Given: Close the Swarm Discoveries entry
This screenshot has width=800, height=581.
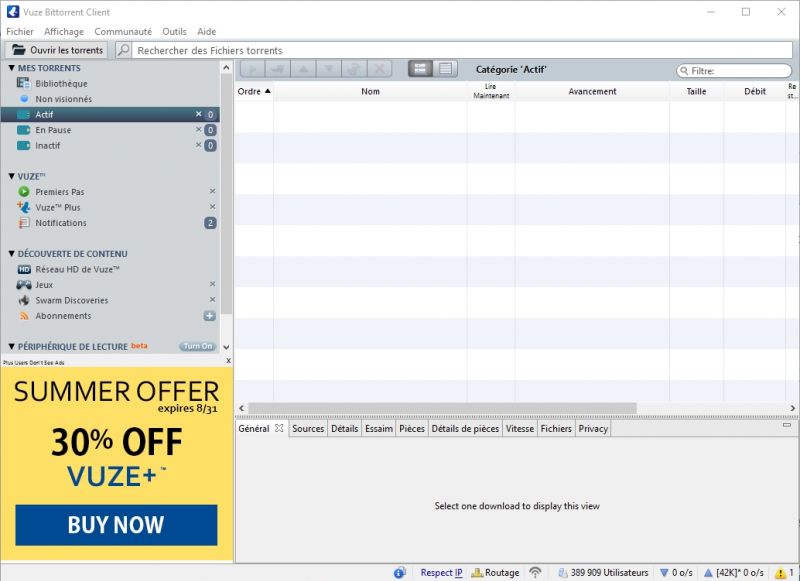Looking at the screenshot, I should point(213,299).
